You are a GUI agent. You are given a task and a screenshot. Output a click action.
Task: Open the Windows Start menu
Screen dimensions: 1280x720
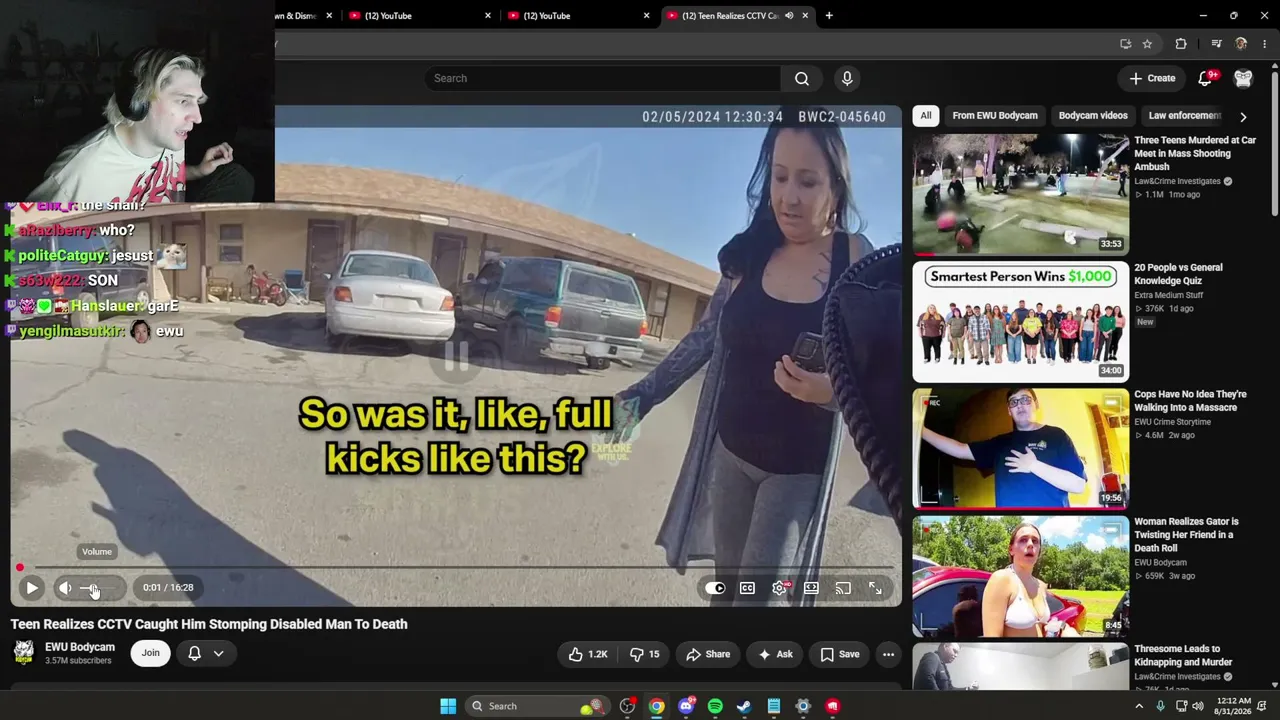click(448, 706)
